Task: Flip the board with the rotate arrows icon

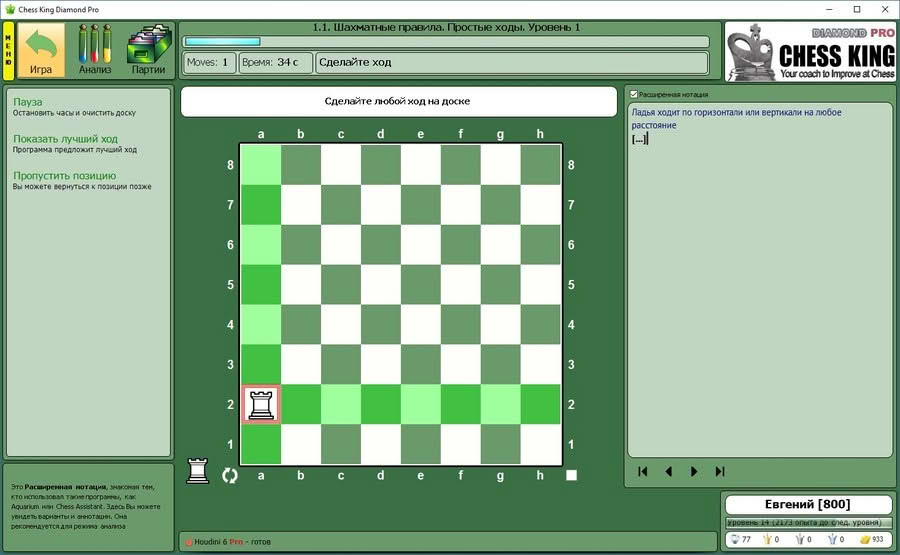Action: pyautogui.click(x=230, y=475)
